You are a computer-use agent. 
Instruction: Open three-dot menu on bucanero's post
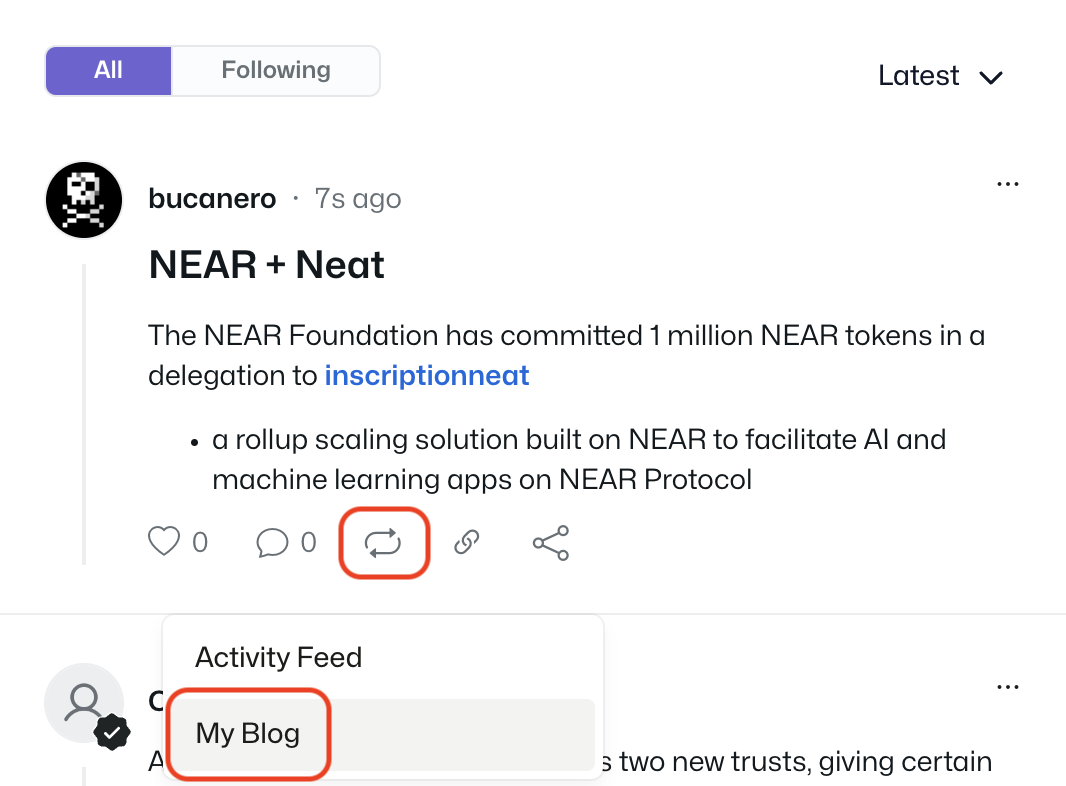point(1008,184)
